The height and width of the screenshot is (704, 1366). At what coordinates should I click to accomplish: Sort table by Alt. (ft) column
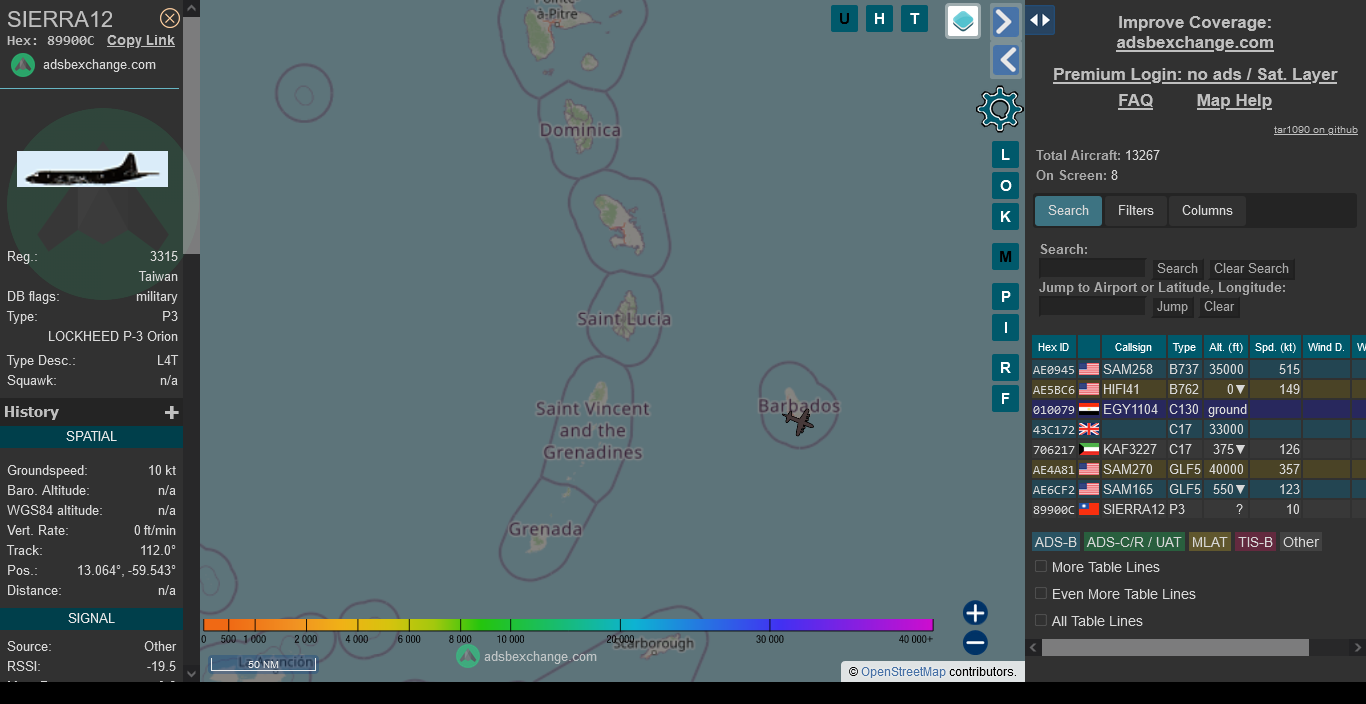click(1226, 347)
